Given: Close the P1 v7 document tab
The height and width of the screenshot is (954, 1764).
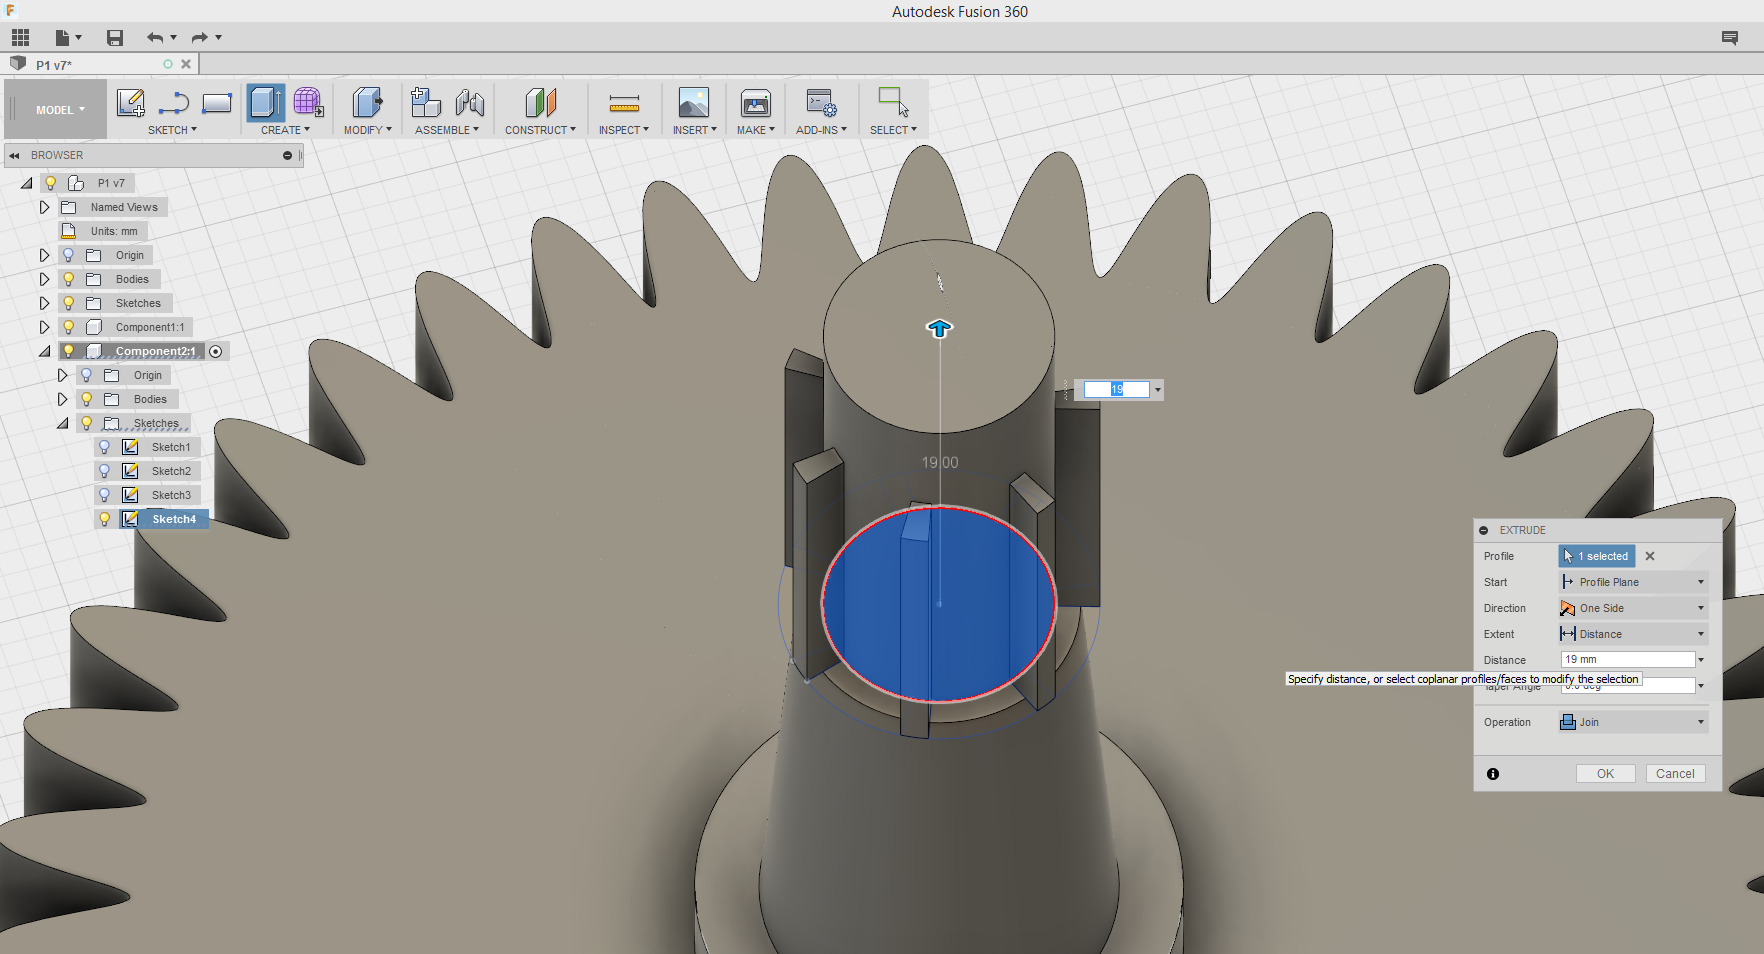Looking at the screenshot, I should pyautogui.click(x=186, y=64).
